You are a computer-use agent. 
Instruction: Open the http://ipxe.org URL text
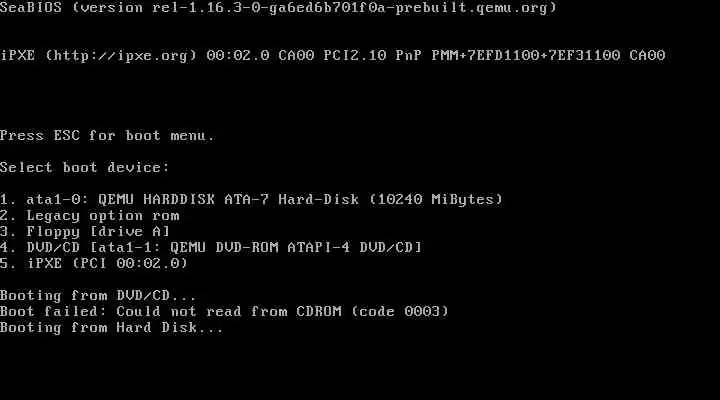tap(121, 56)
